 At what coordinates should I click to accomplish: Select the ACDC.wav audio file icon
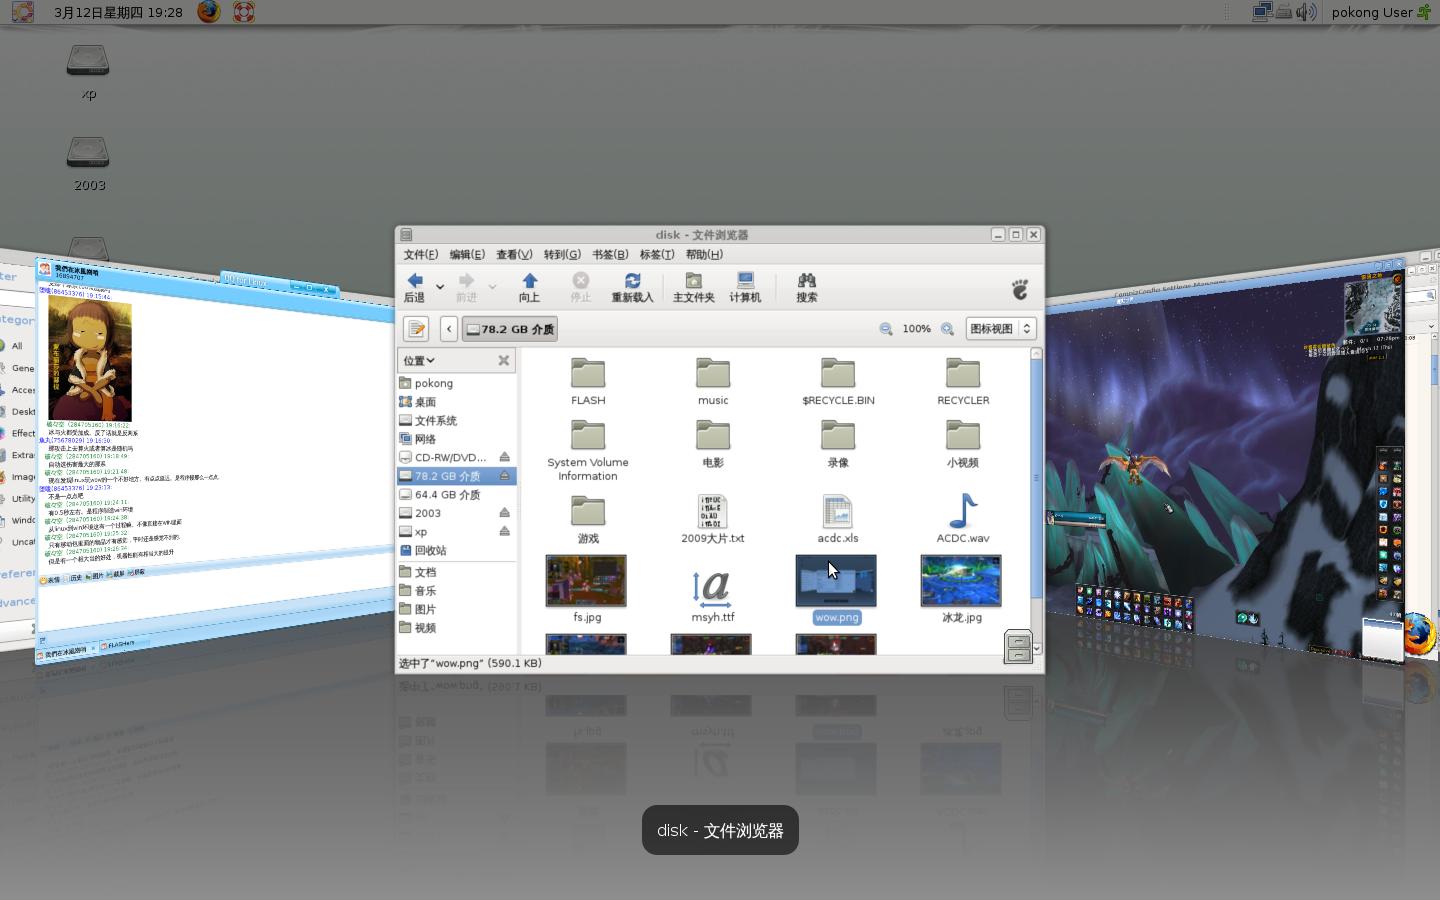click(x=963, y=511)
